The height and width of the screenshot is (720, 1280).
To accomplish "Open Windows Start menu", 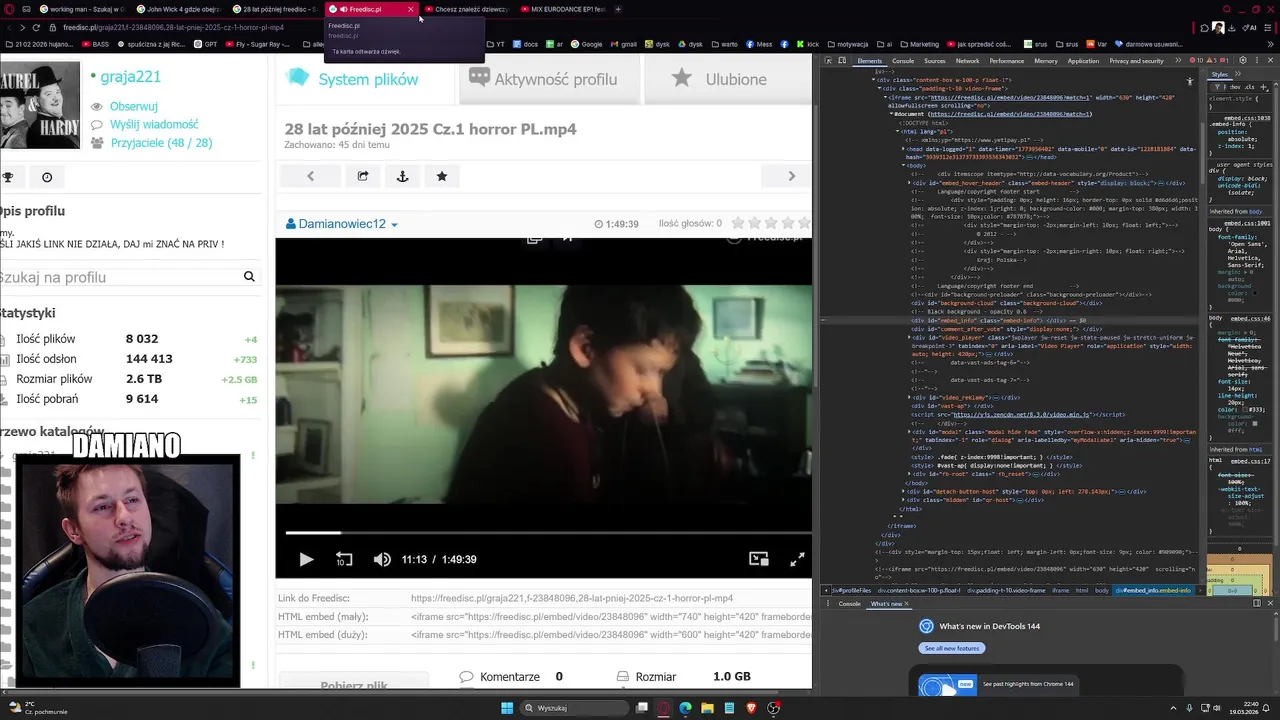I will pyautogui.click(x=507, y=708).
